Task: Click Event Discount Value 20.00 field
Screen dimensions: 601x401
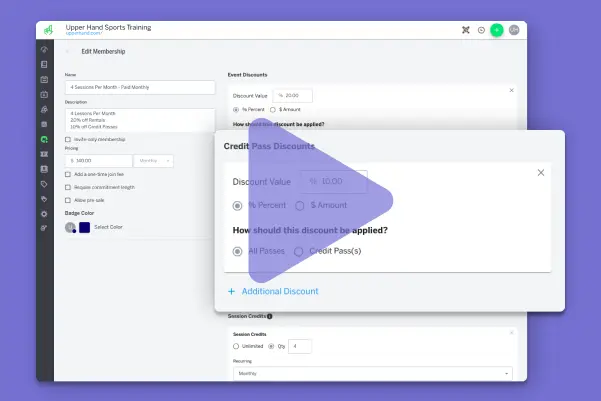Action: (292, 95)
